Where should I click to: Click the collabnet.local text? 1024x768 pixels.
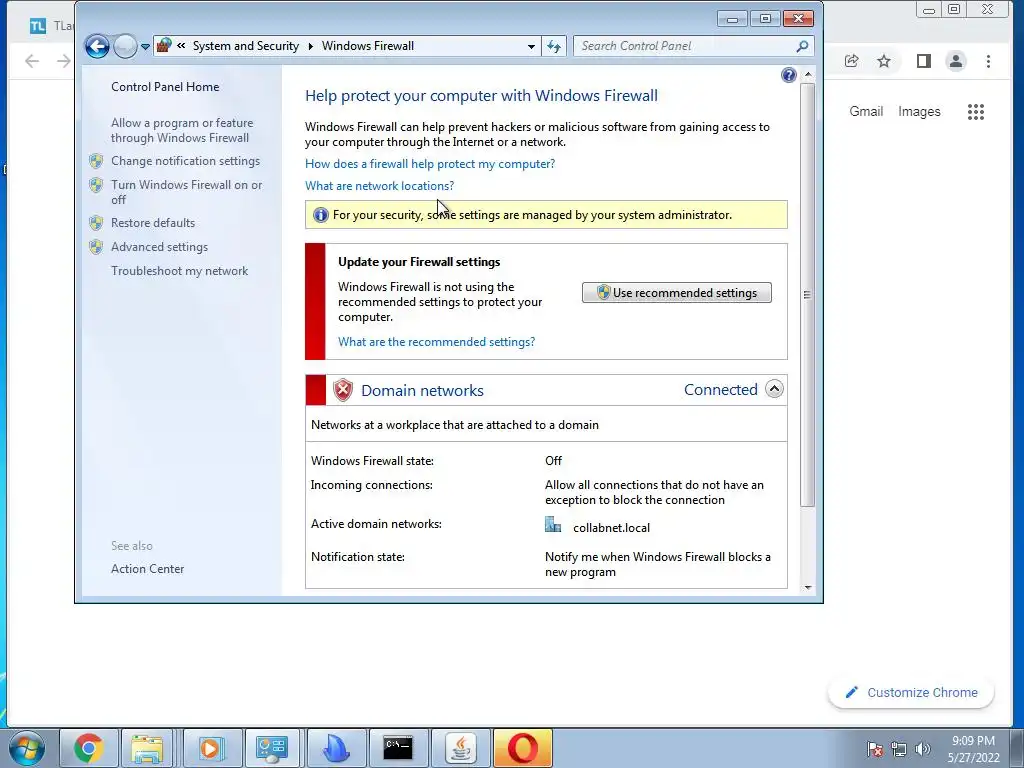[611, 528]
